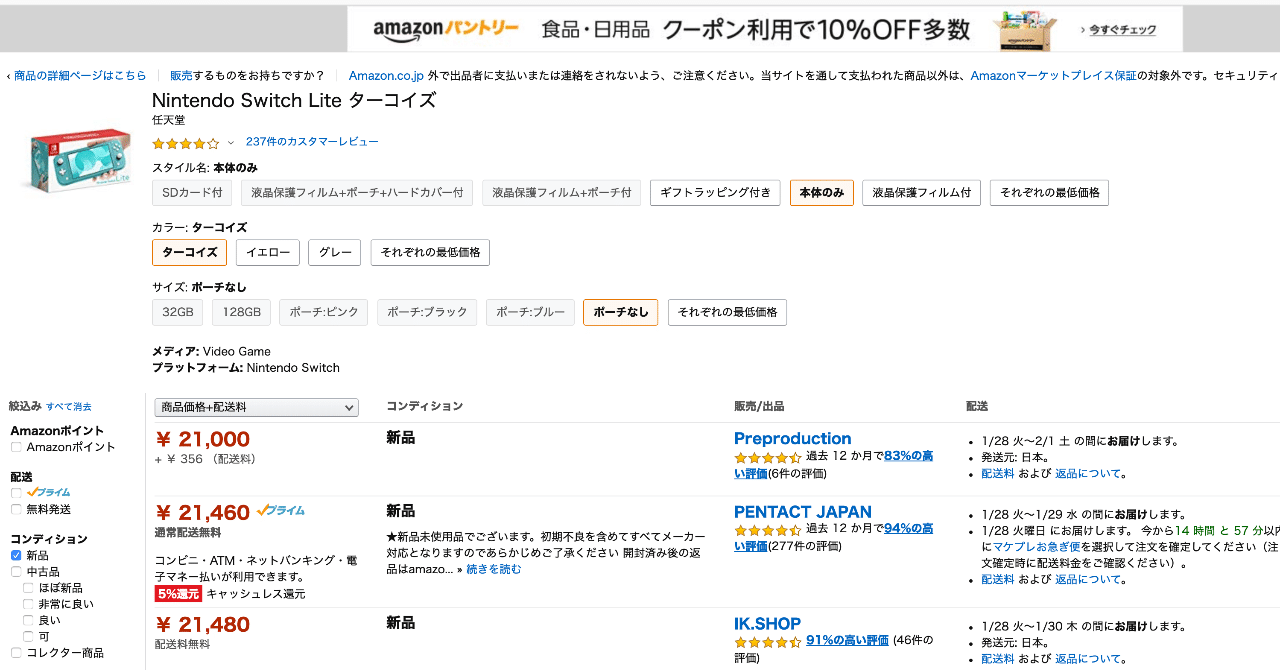Select the グレー color option
The height and width of the screenshot is (670, 1280).
[x=334, y=252]
